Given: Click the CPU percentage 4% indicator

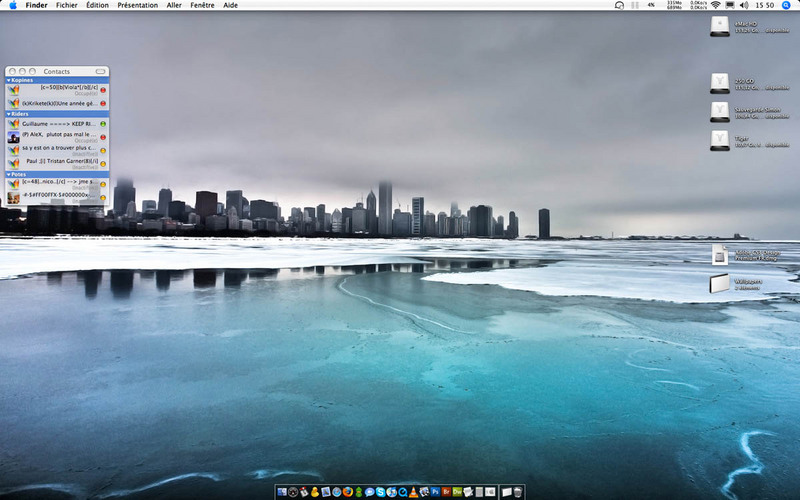Looking at the screenshot, I should pyautogui.click(x=651, y=5).
